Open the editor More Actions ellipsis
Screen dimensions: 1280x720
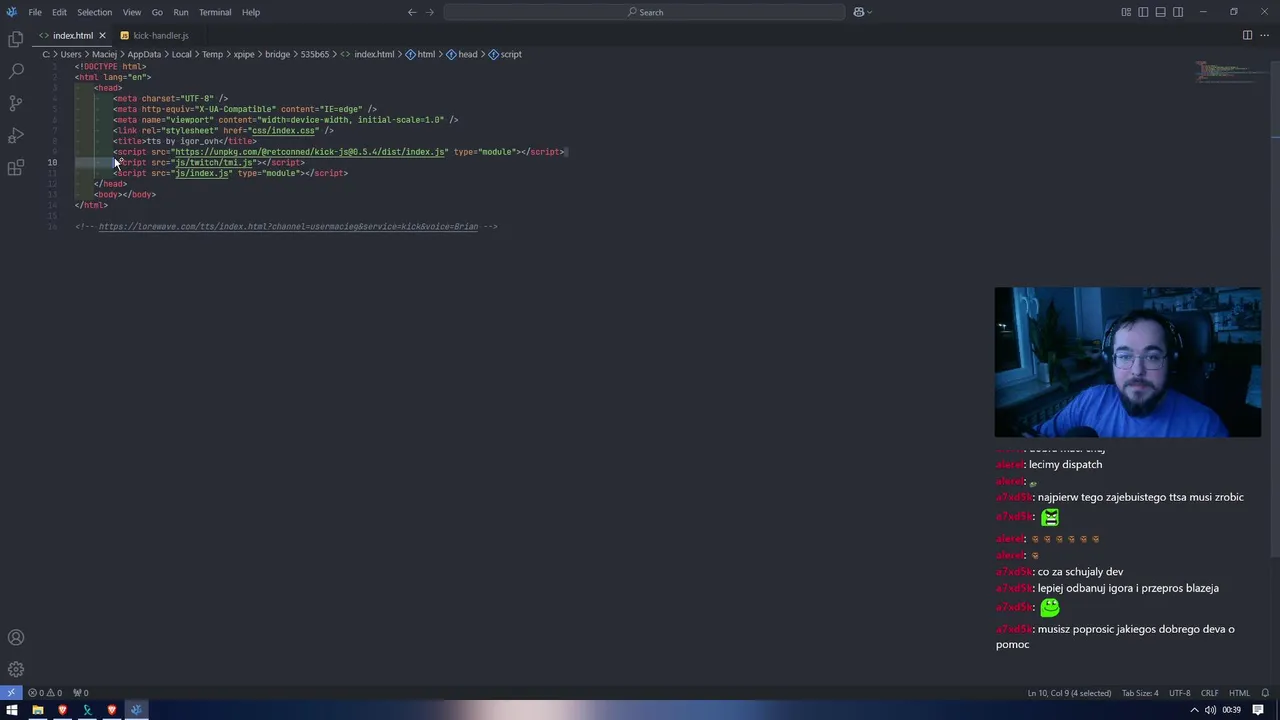[1264, 35]
